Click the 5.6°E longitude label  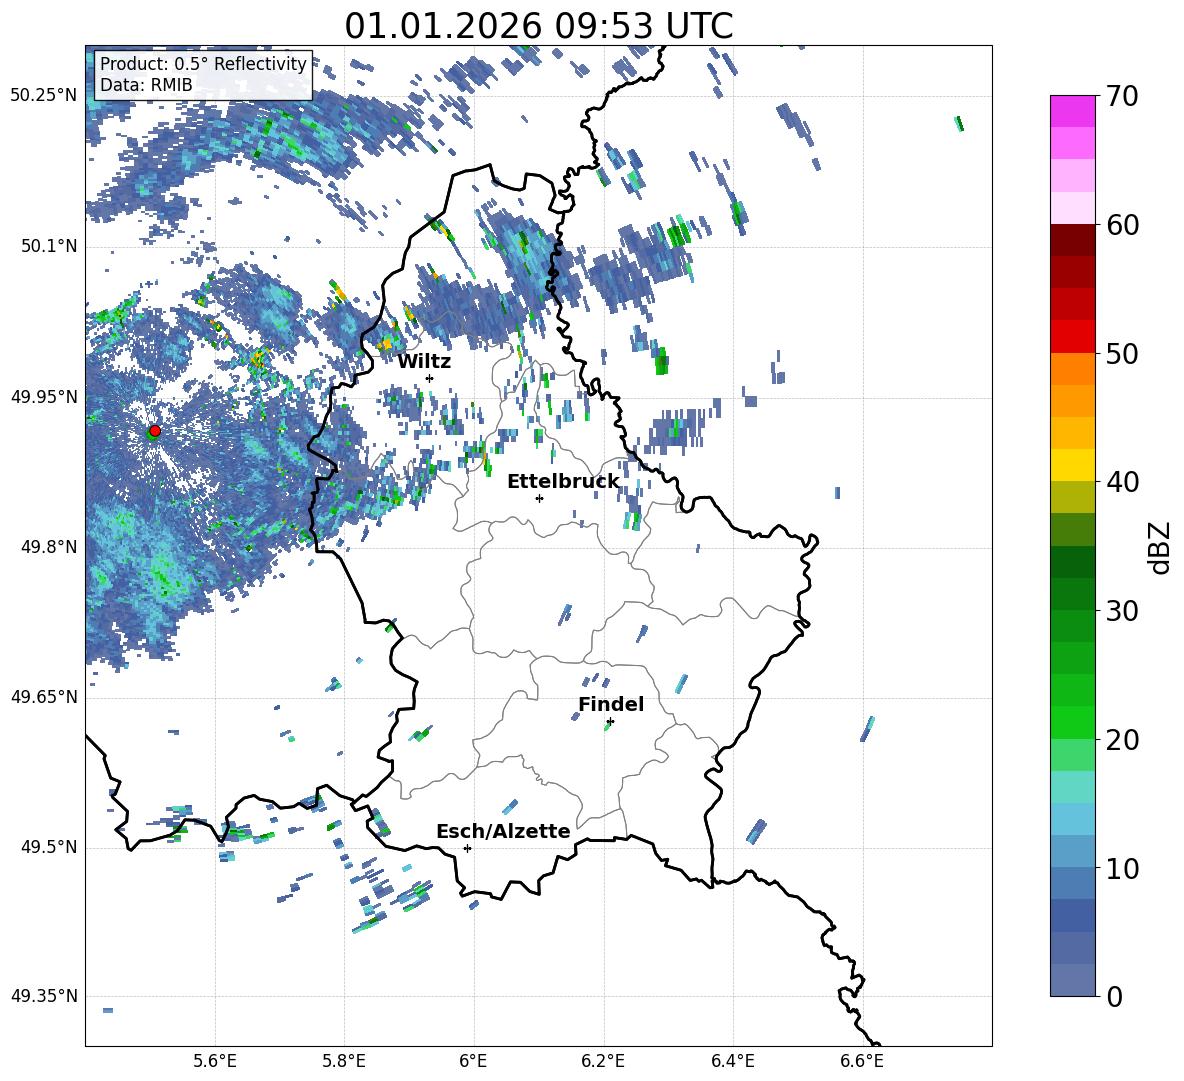215,1062
